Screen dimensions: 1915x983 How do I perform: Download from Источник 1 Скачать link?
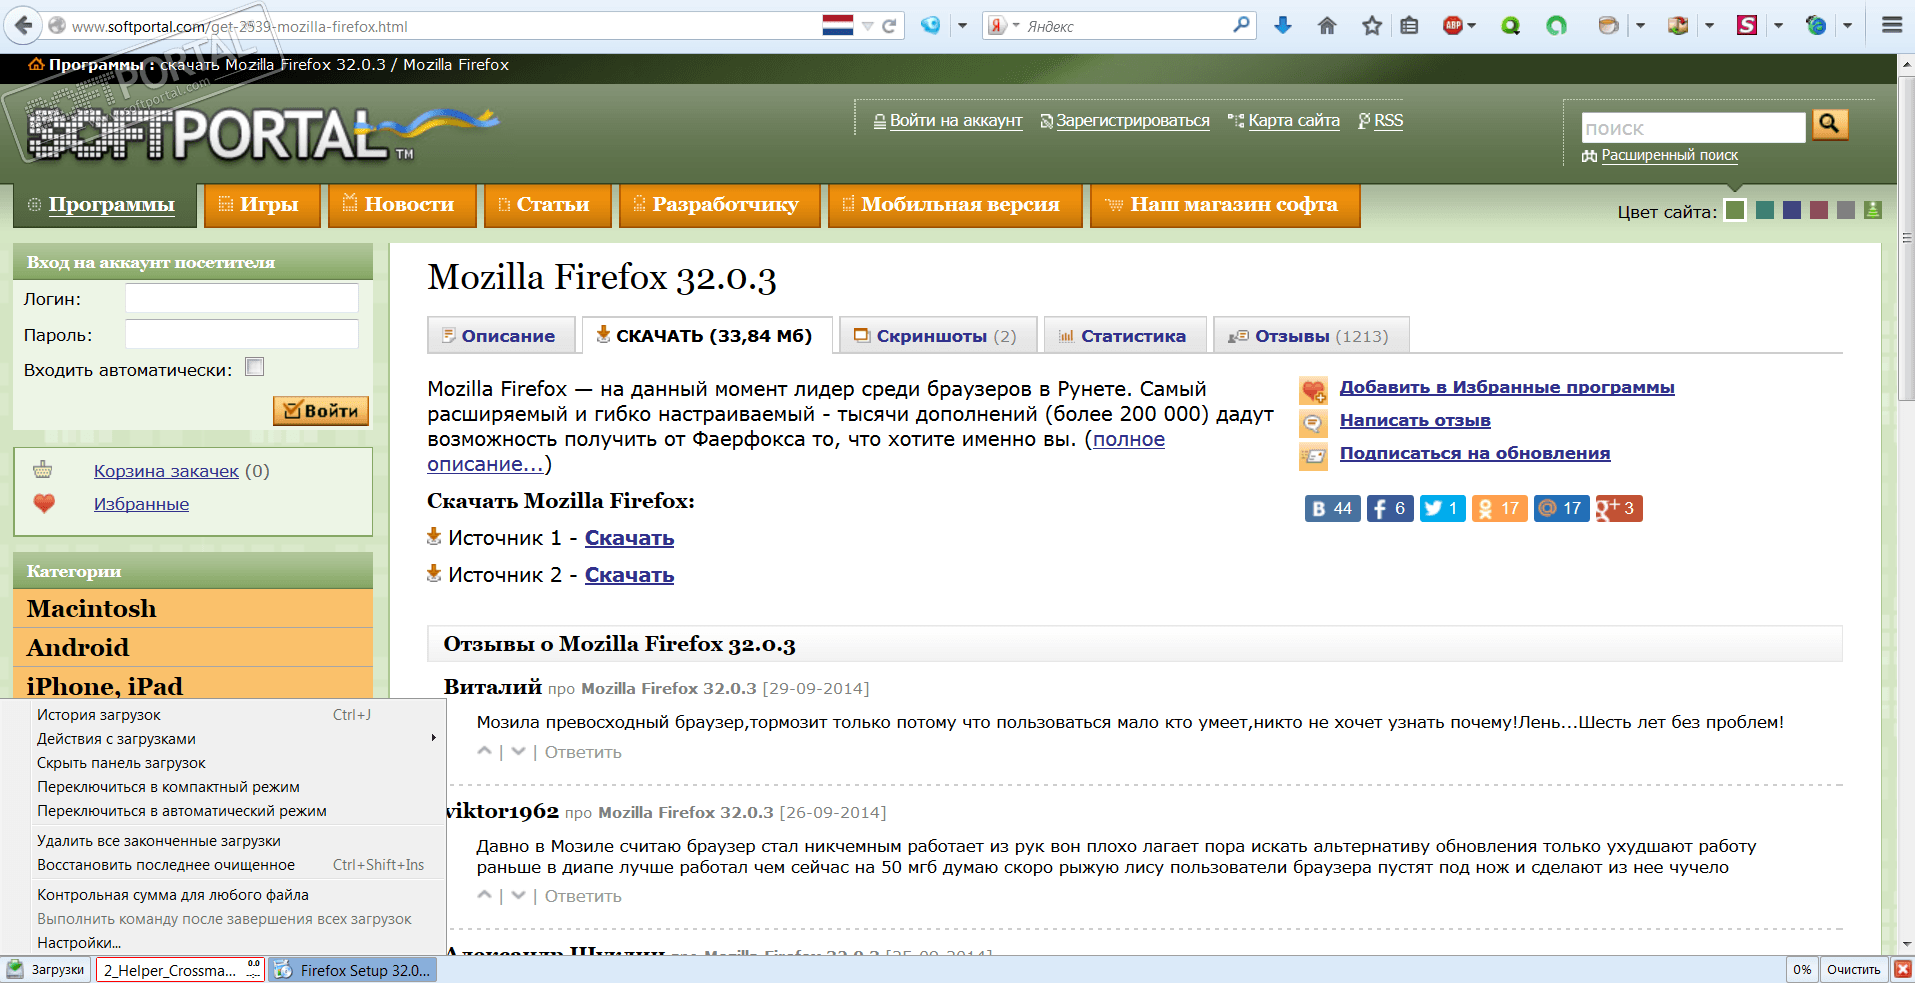(629, 538)
